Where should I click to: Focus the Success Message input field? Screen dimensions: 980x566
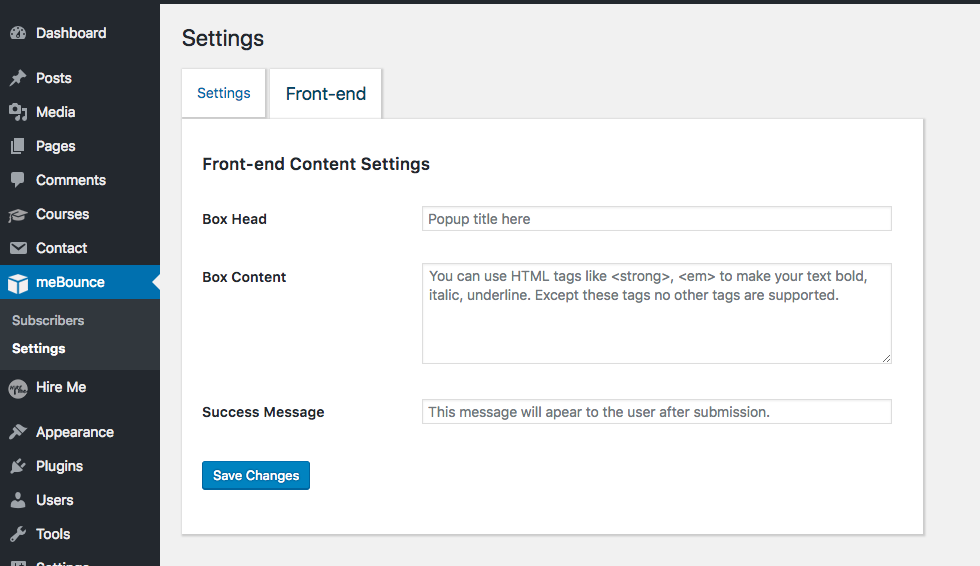point(657,412)
